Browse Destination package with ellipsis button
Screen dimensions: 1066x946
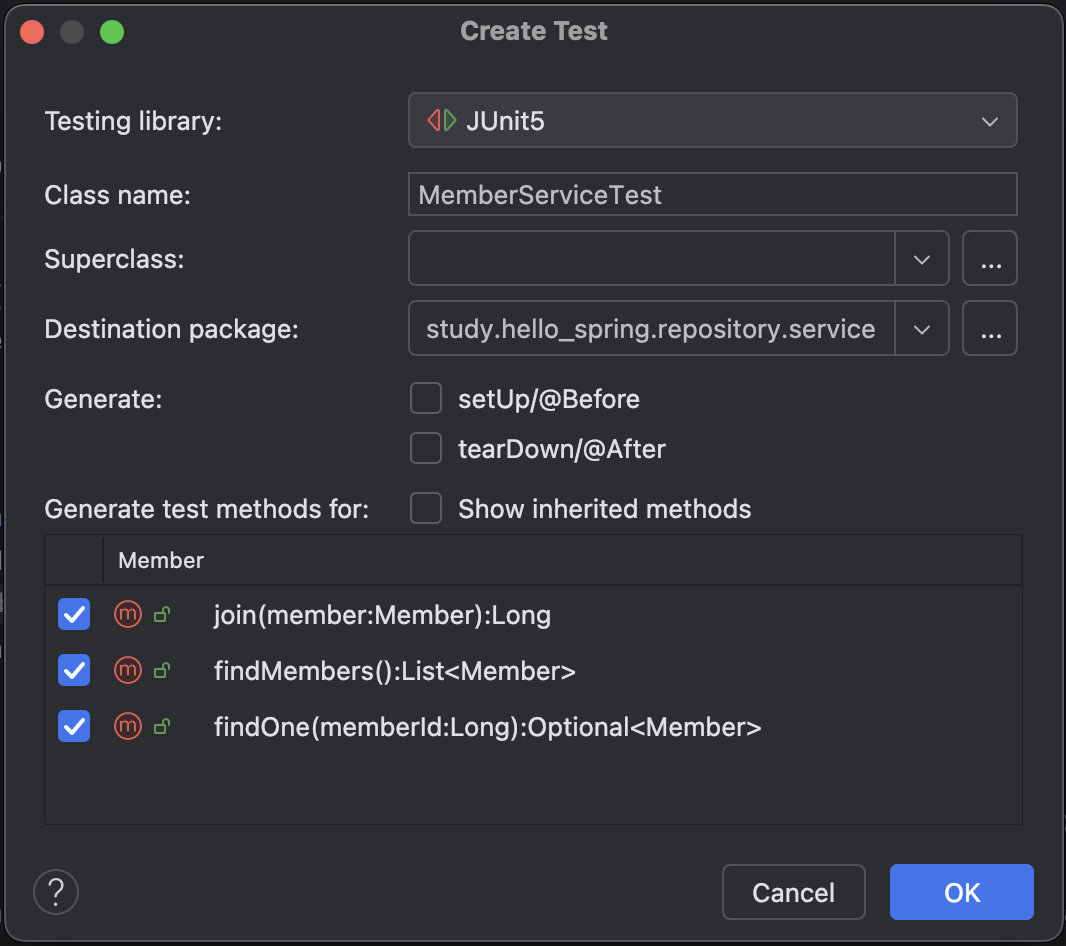tap(990, 329)
